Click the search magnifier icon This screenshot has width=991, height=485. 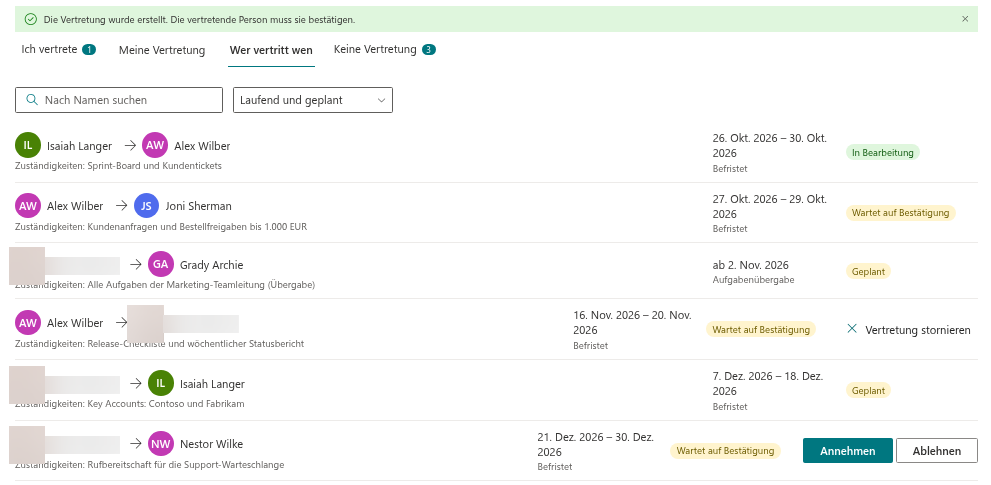pyautogui.click(x=32, y=100)
